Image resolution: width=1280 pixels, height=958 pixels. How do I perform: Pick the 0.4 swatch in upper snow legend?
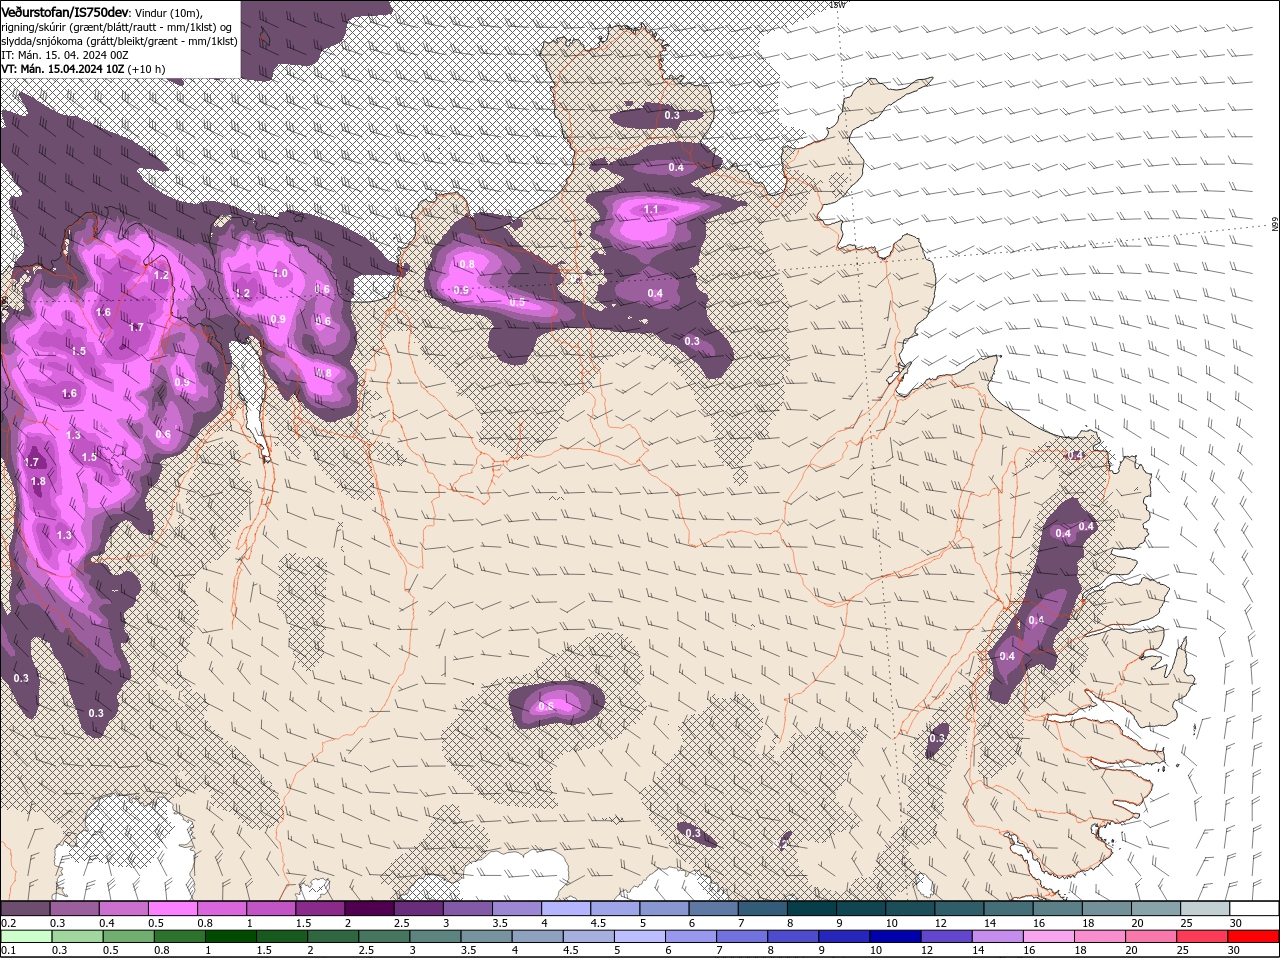pyautogui.click(x=124, y=908)
